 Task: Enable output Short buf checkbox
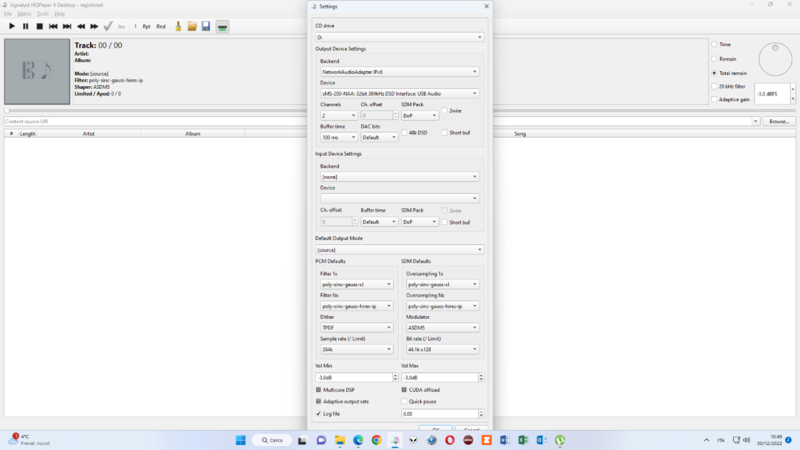(445, 133)
